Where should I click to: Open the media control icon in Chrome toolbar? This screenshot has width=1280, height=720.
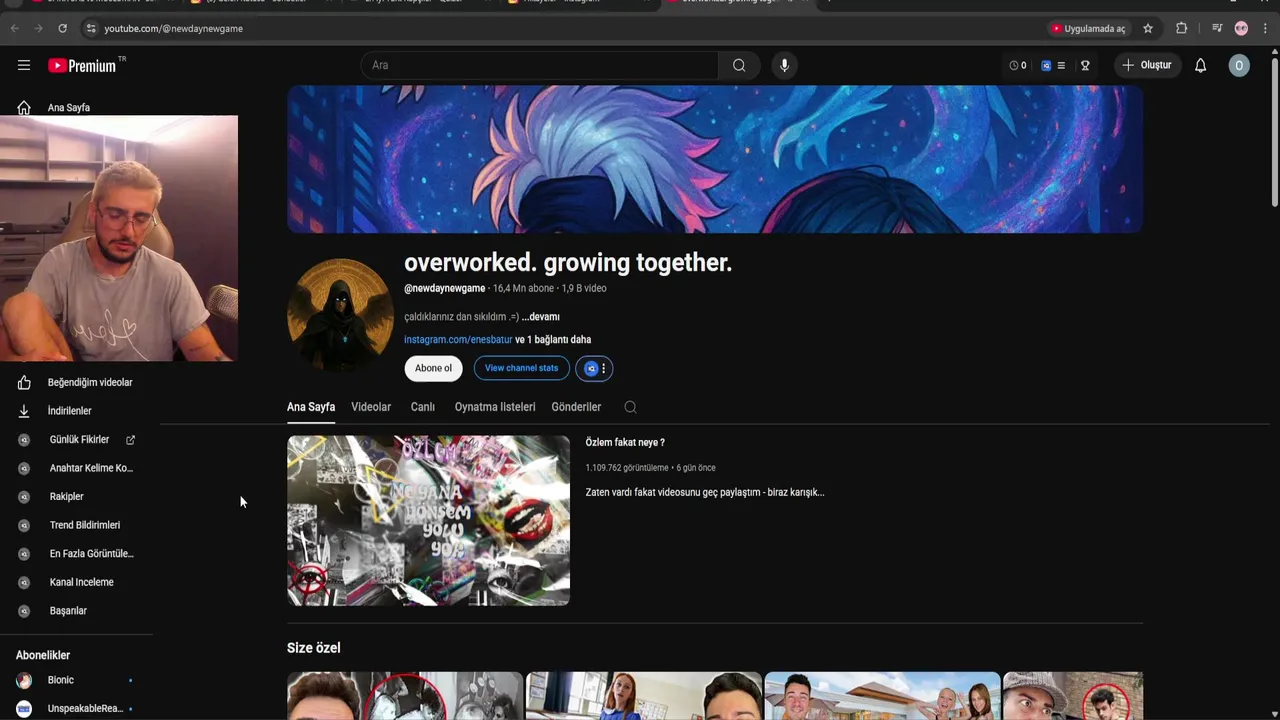[x=1217, y=28]
